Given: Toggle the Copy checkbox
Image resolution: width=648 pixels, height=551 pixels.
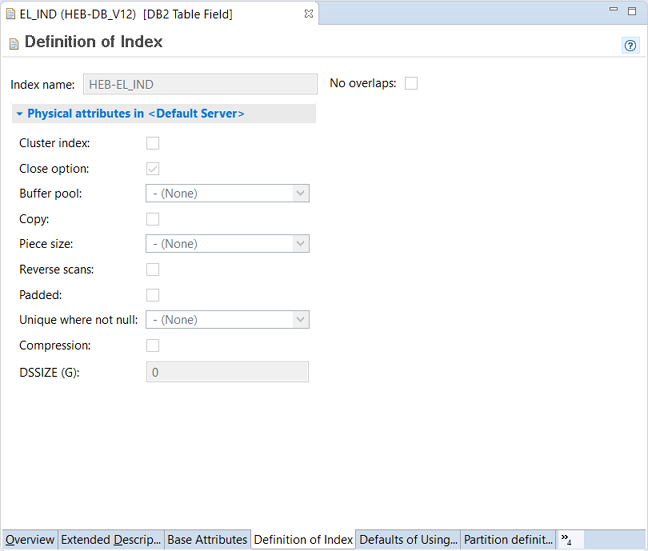Looking at the screenshot, I should point(153,219).
